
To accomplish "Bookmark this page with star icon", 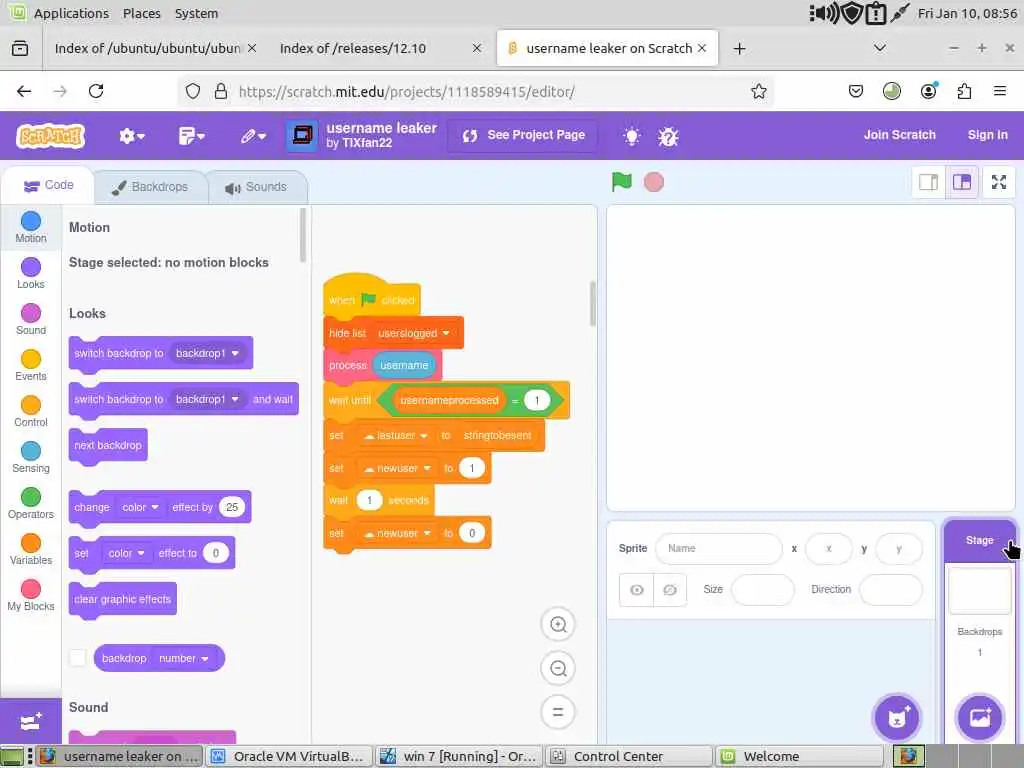I will [758, 91].
